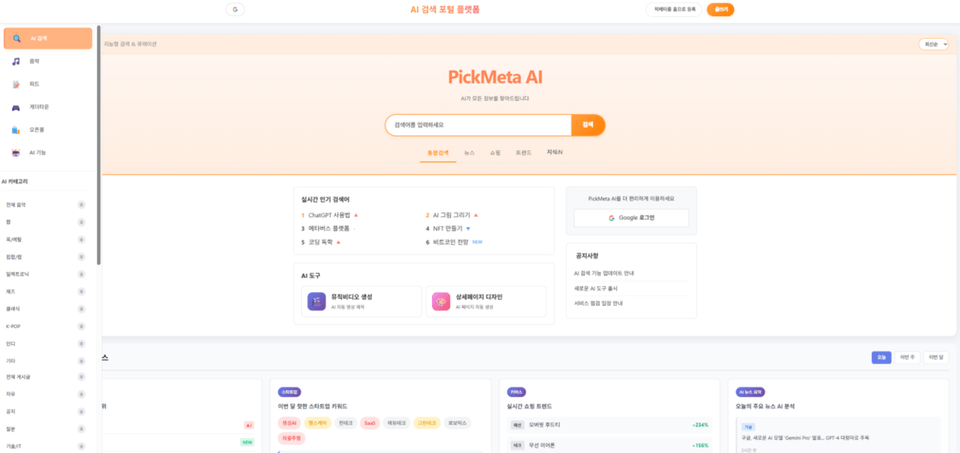Select the 통합검색 tab

click(x=438, y=152)
